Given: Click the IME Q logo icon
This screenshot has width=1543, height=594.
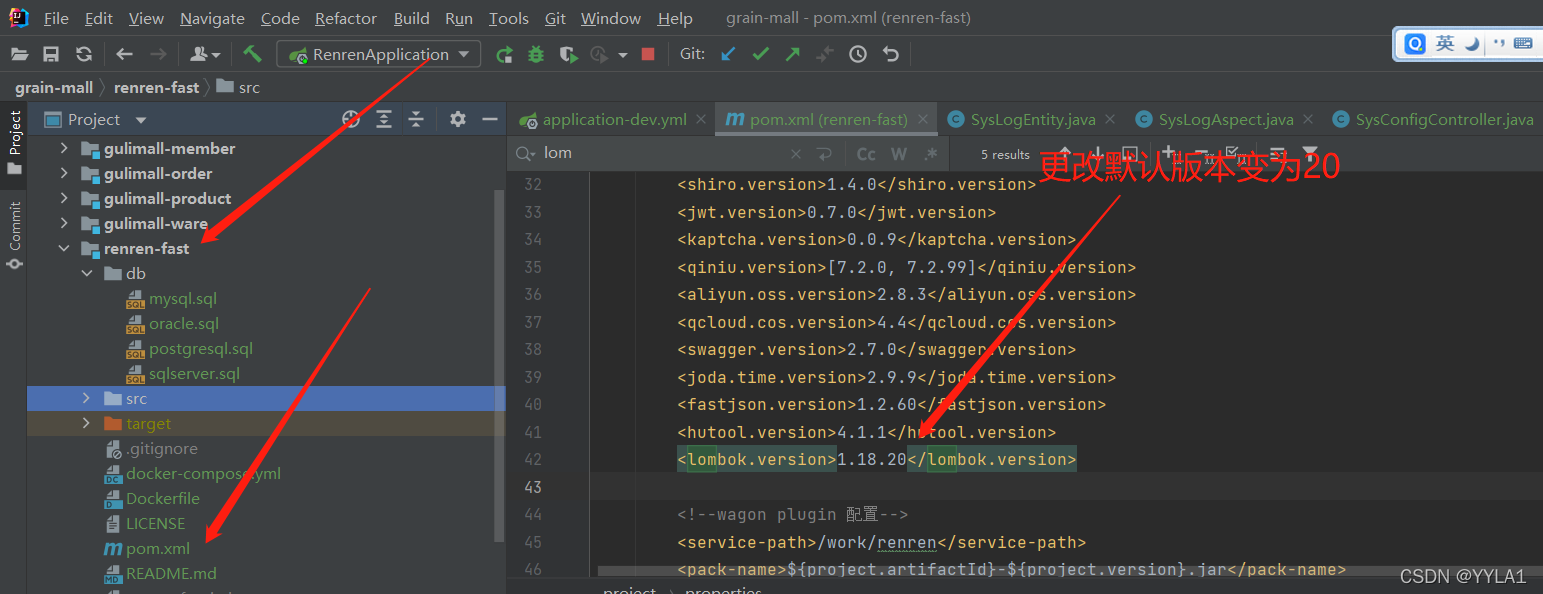Looking at the screenshot, I should coord(1415,43).
